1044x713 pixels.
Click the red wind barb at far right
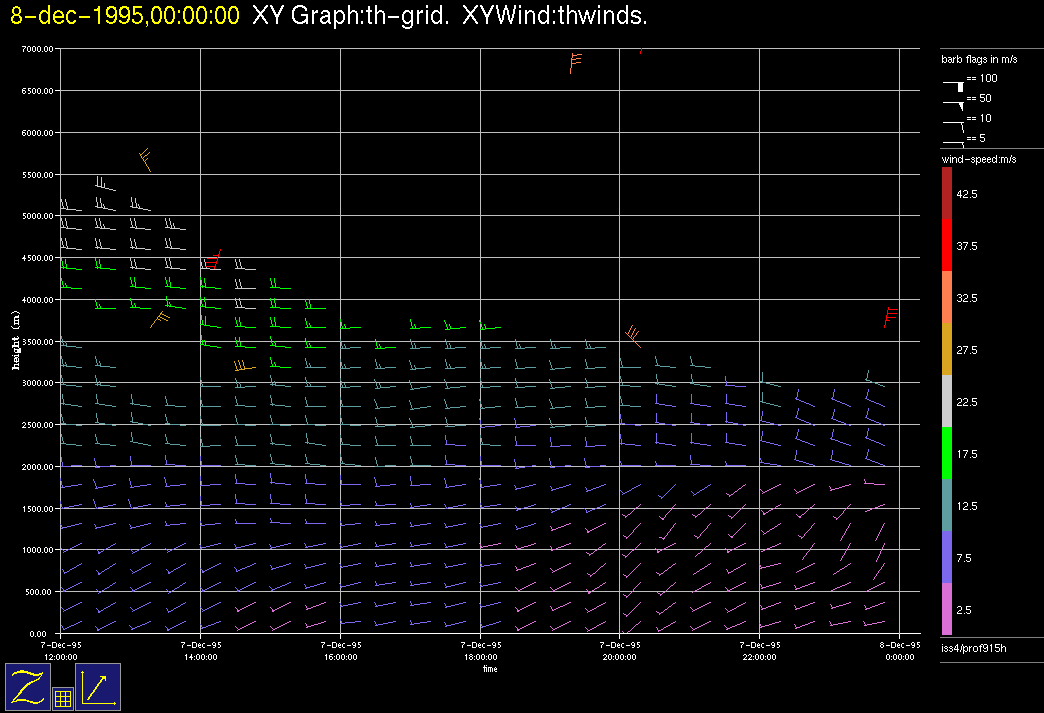pos(889,316)
